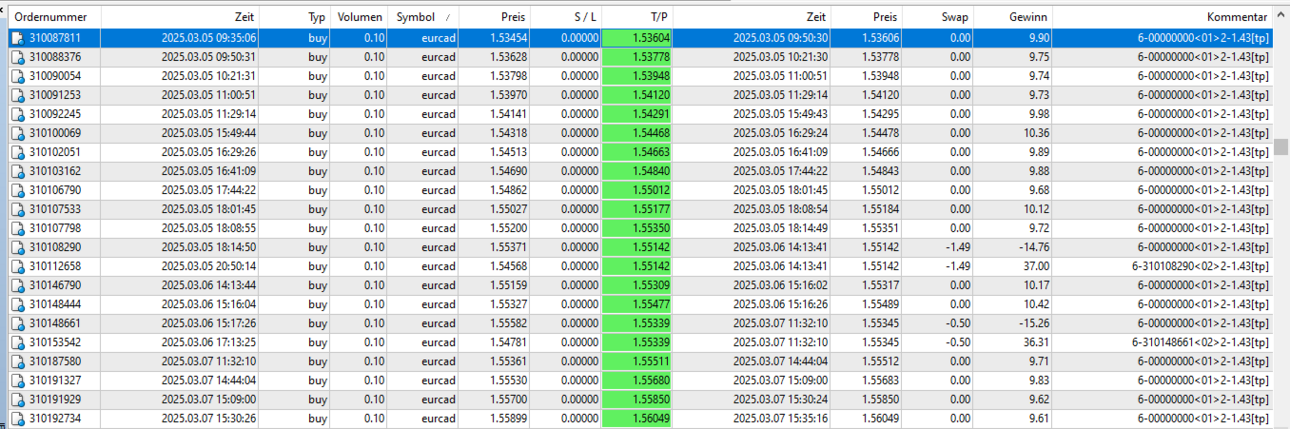Click the loss value -14.76
Image resolution: width=1290 pixels, height=429 pixels.
tap(1032, 247)
